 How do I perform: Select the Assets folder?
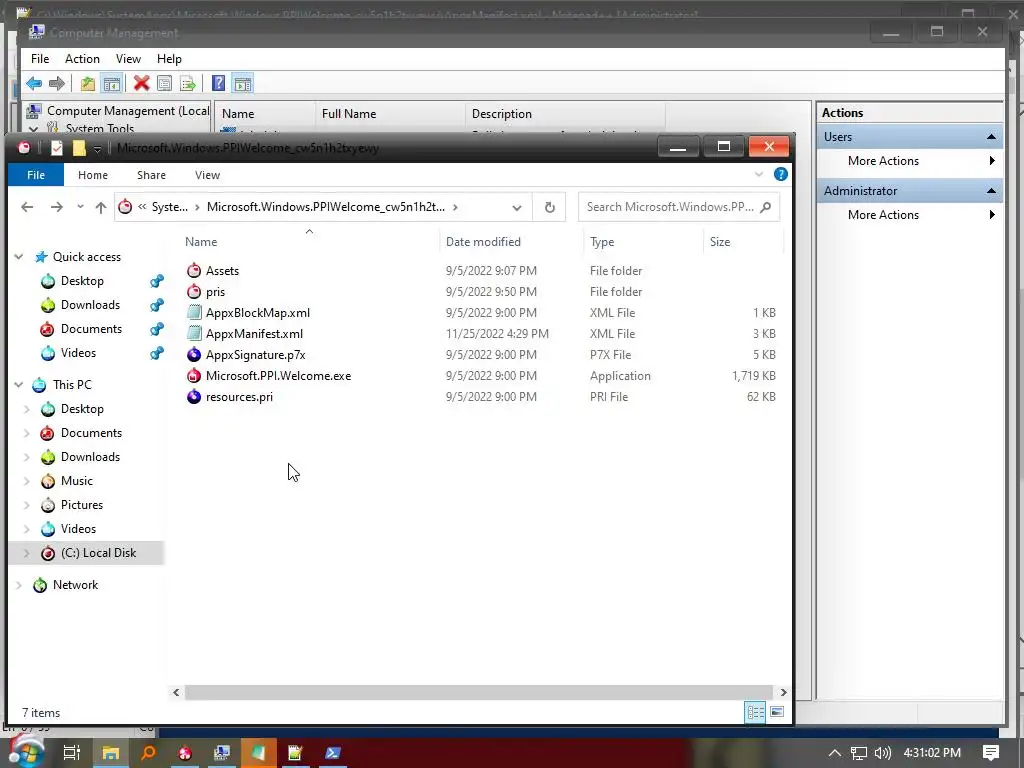point(222,271)
